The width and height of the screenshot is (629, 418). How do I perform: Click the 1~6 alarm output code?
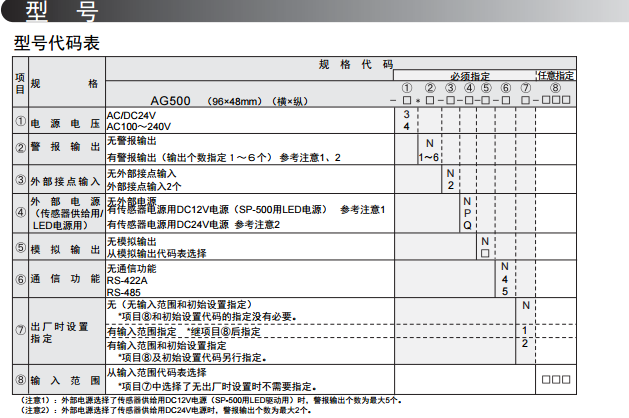point(429,157)
